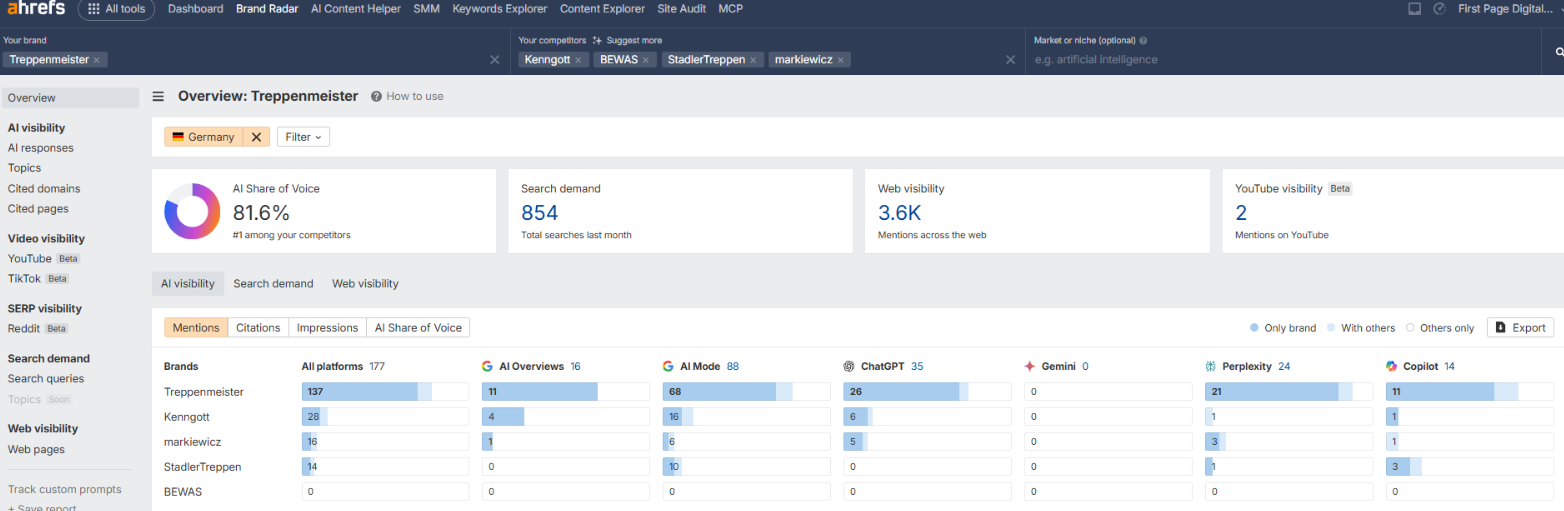The width and height of the screenshot is (1564, 511).
Task: Open Cited pages in sidebar
Action: (x=38, y=208)
